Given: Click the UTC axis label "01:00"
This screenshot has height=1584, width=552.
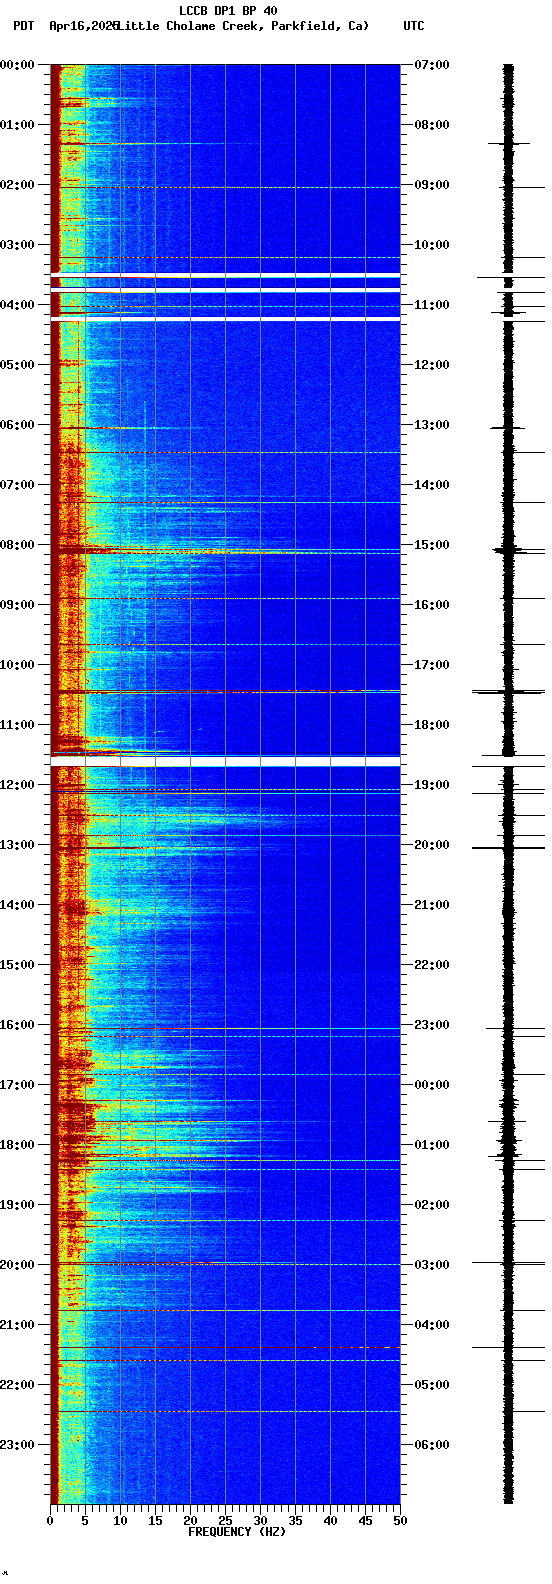Looking at the screenshot, I should click(x=432, y=1145).
